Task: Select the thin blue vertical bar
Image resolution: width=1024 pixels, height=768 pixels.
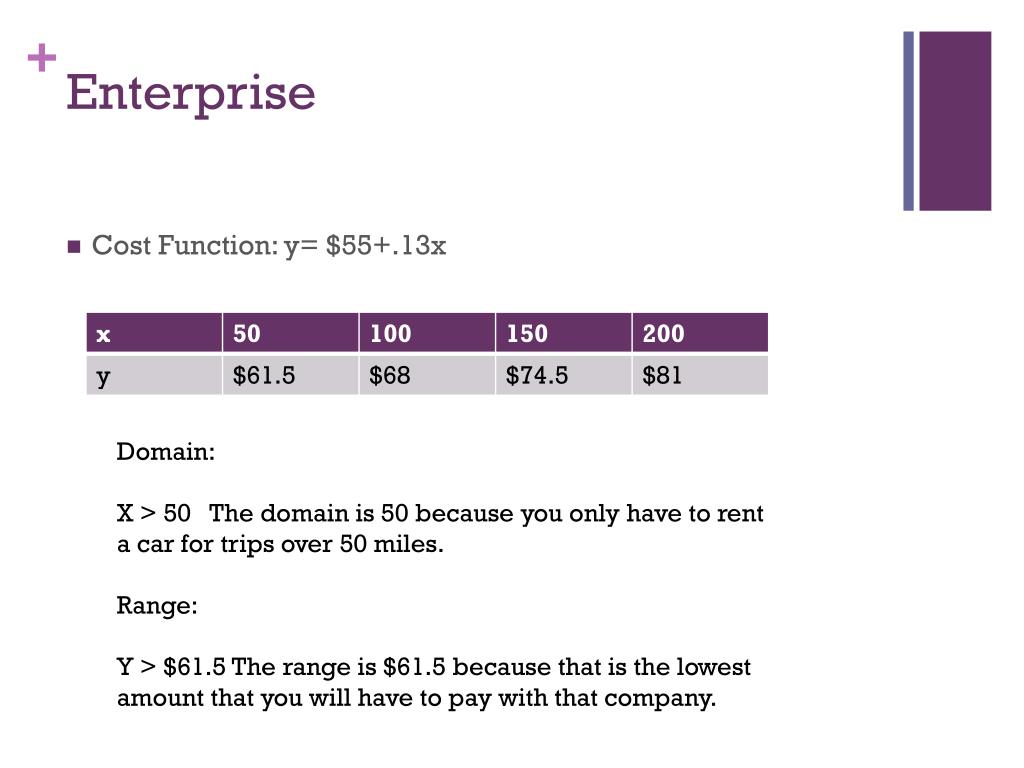Action: (908, 121)
